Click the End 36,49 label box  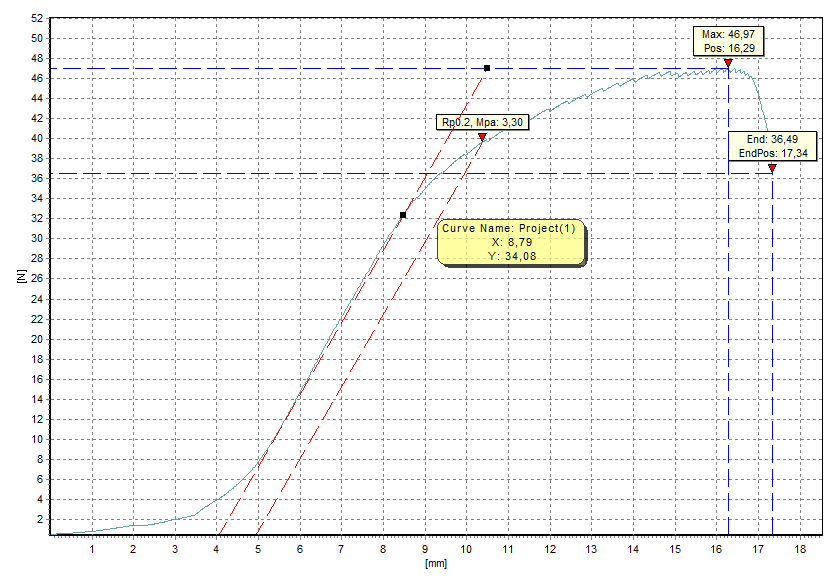coord(773,146)
